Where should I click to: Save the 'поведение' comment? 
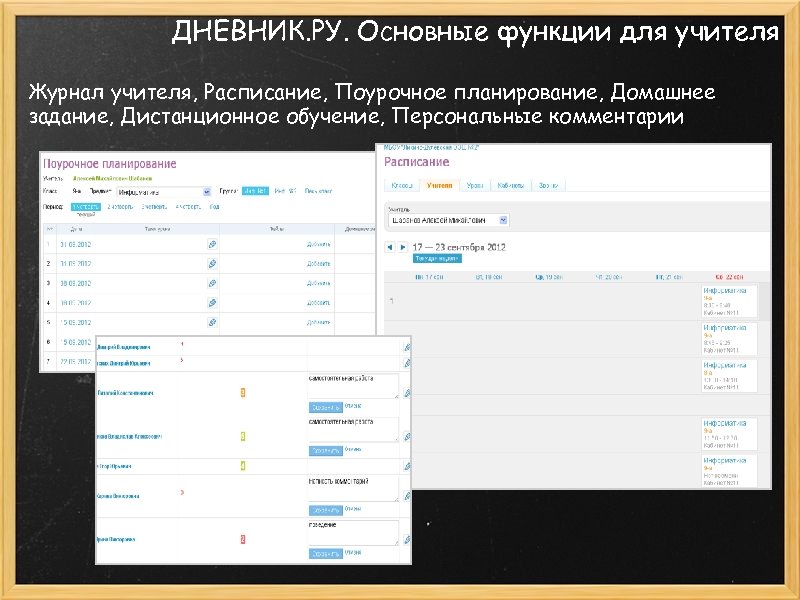pos(326,554)
